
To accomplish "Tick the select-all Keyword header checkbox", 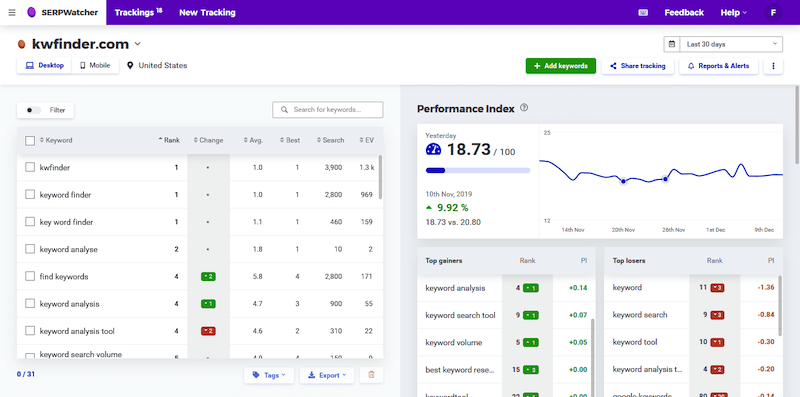I will 30,140.
